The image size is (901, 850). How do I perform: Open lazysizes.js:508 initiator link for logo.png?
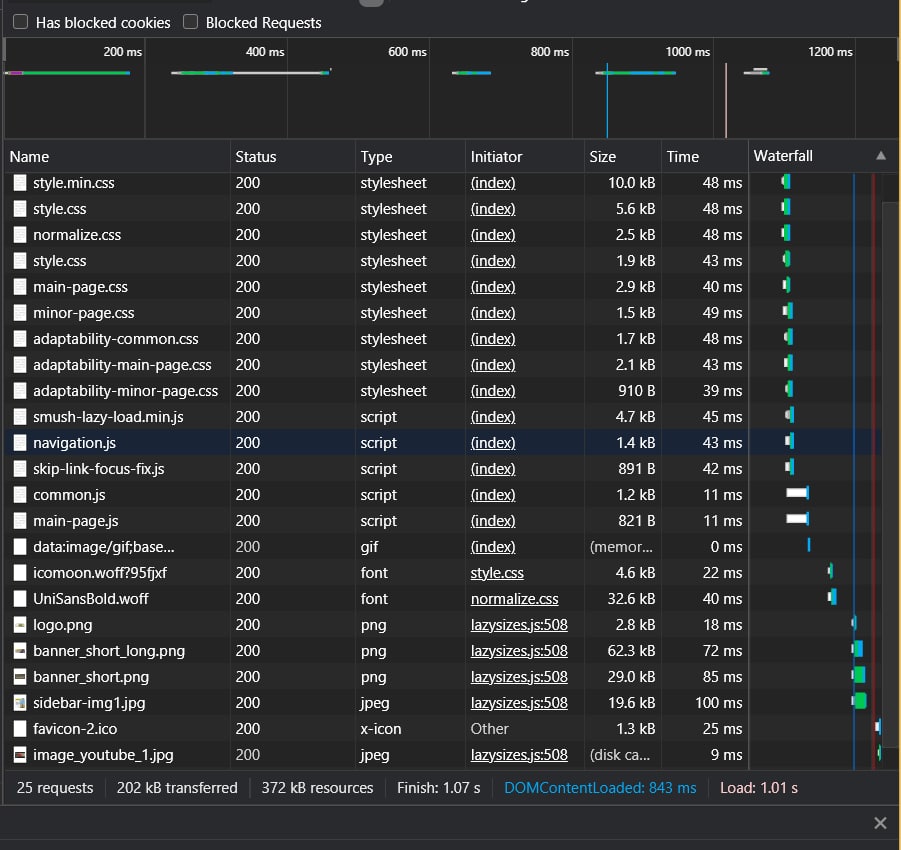point(519,625)
